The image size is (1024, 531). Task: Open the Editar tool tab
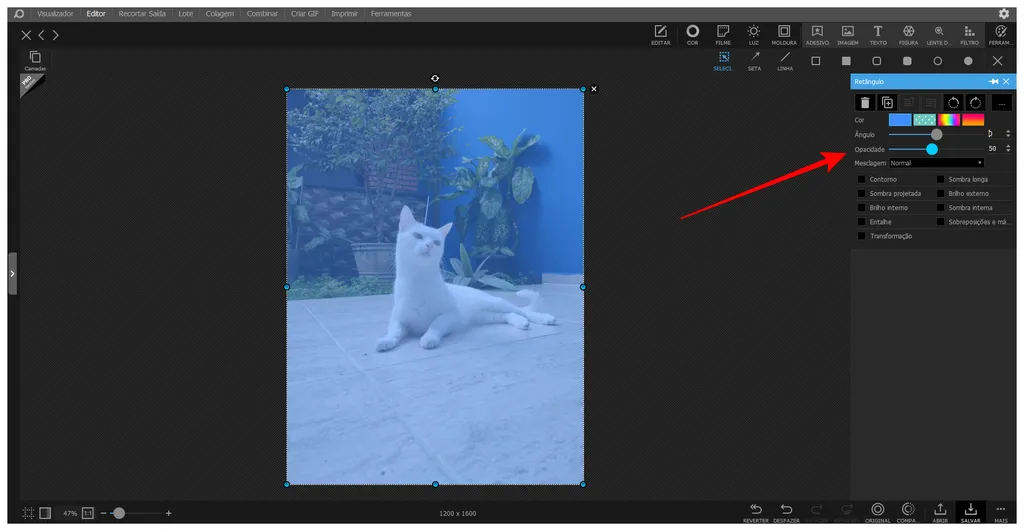pyautogui.click(x=660, y=35)
